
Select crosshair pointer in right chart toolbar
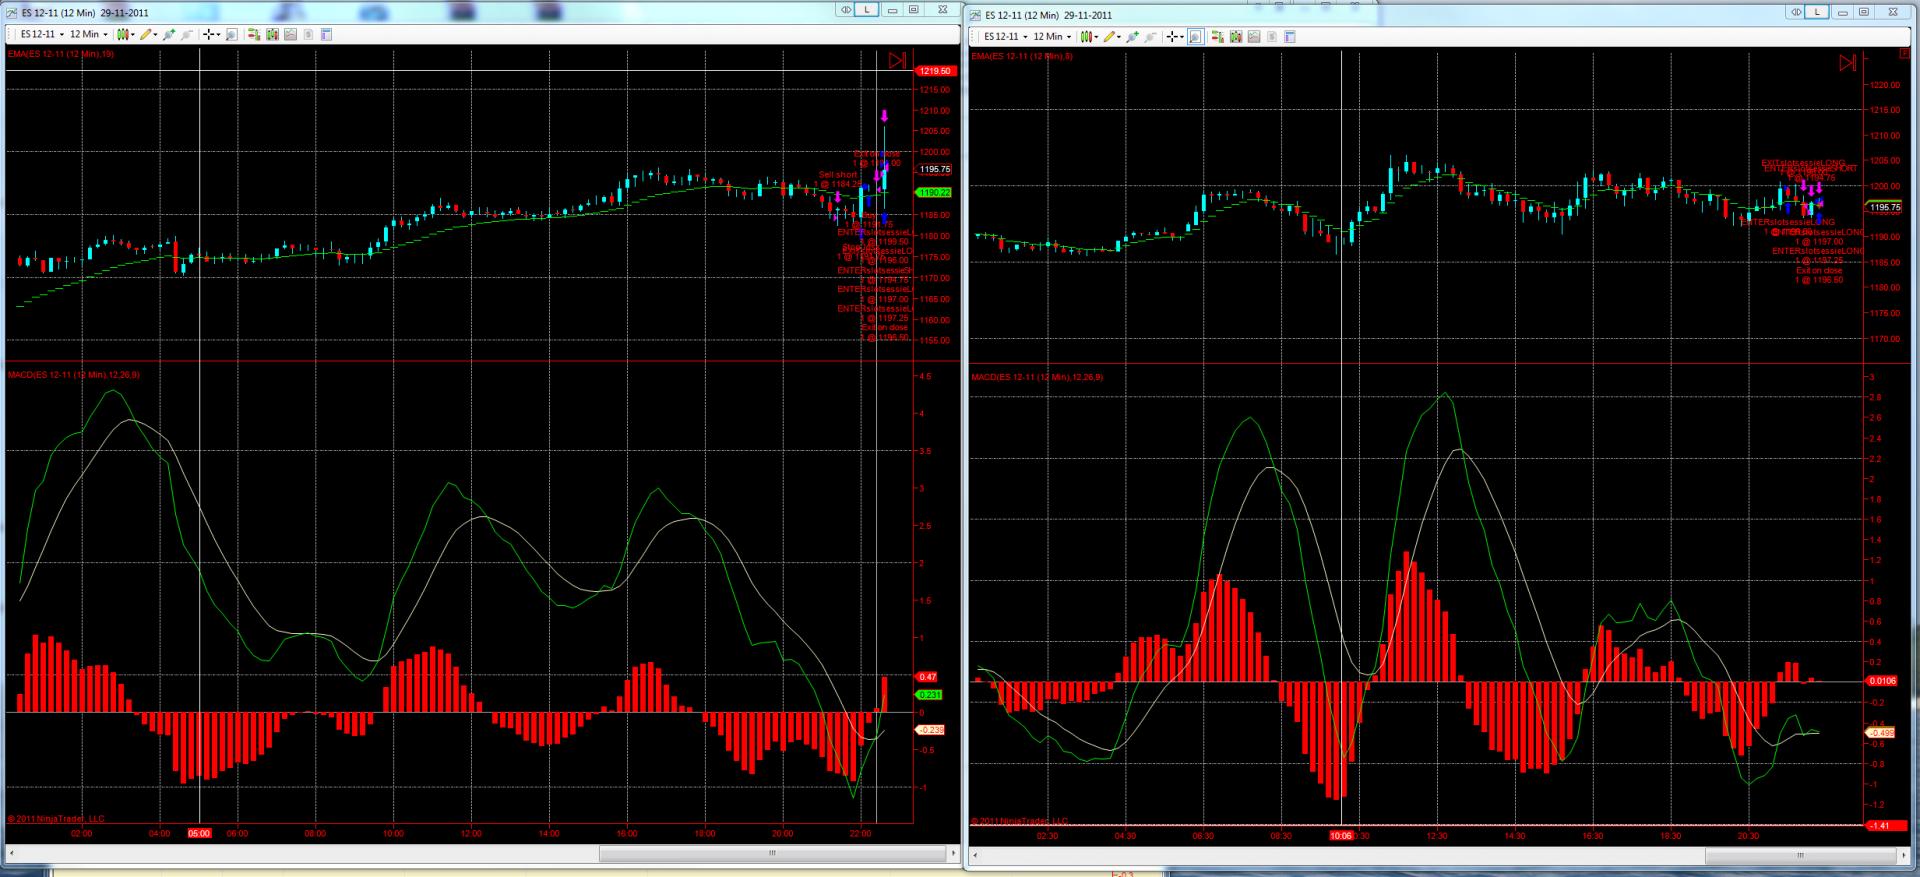point(1173,37)
